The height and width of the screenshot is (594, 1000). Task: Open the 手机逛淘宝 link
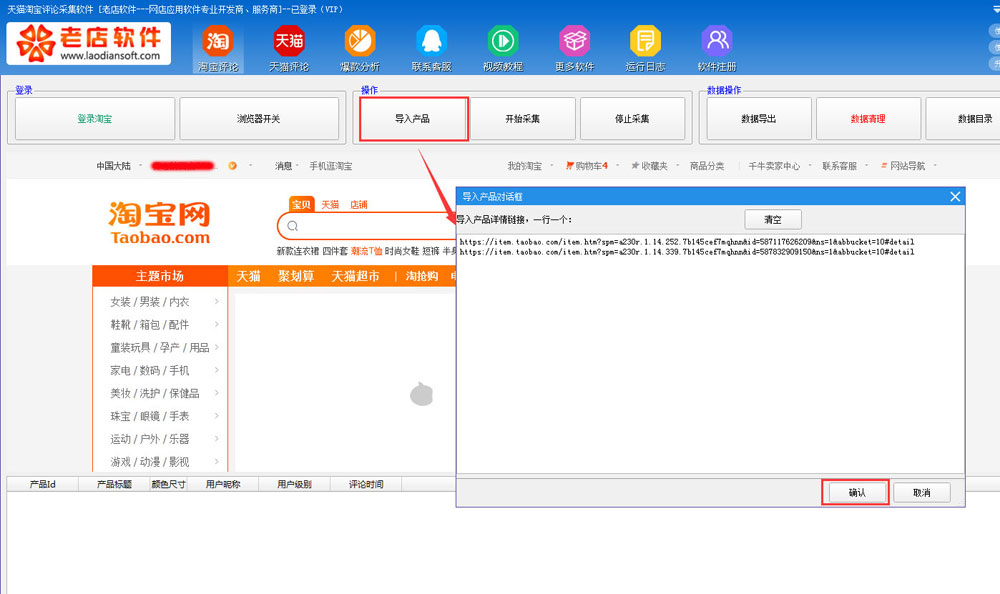330,166
